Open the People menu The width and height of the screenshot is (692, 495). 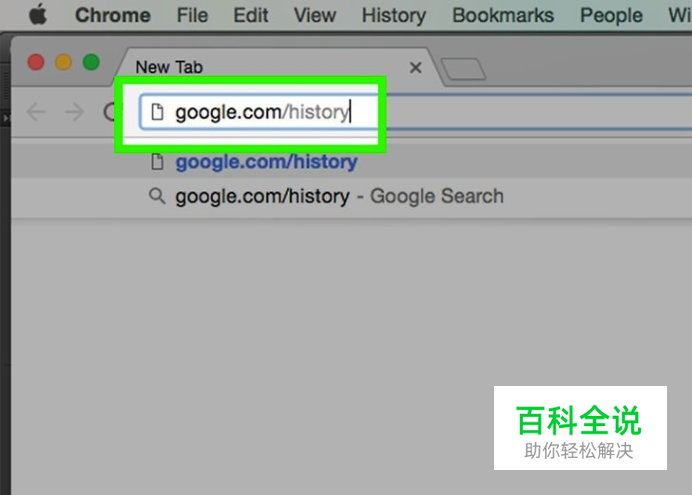tap(611, 16)
